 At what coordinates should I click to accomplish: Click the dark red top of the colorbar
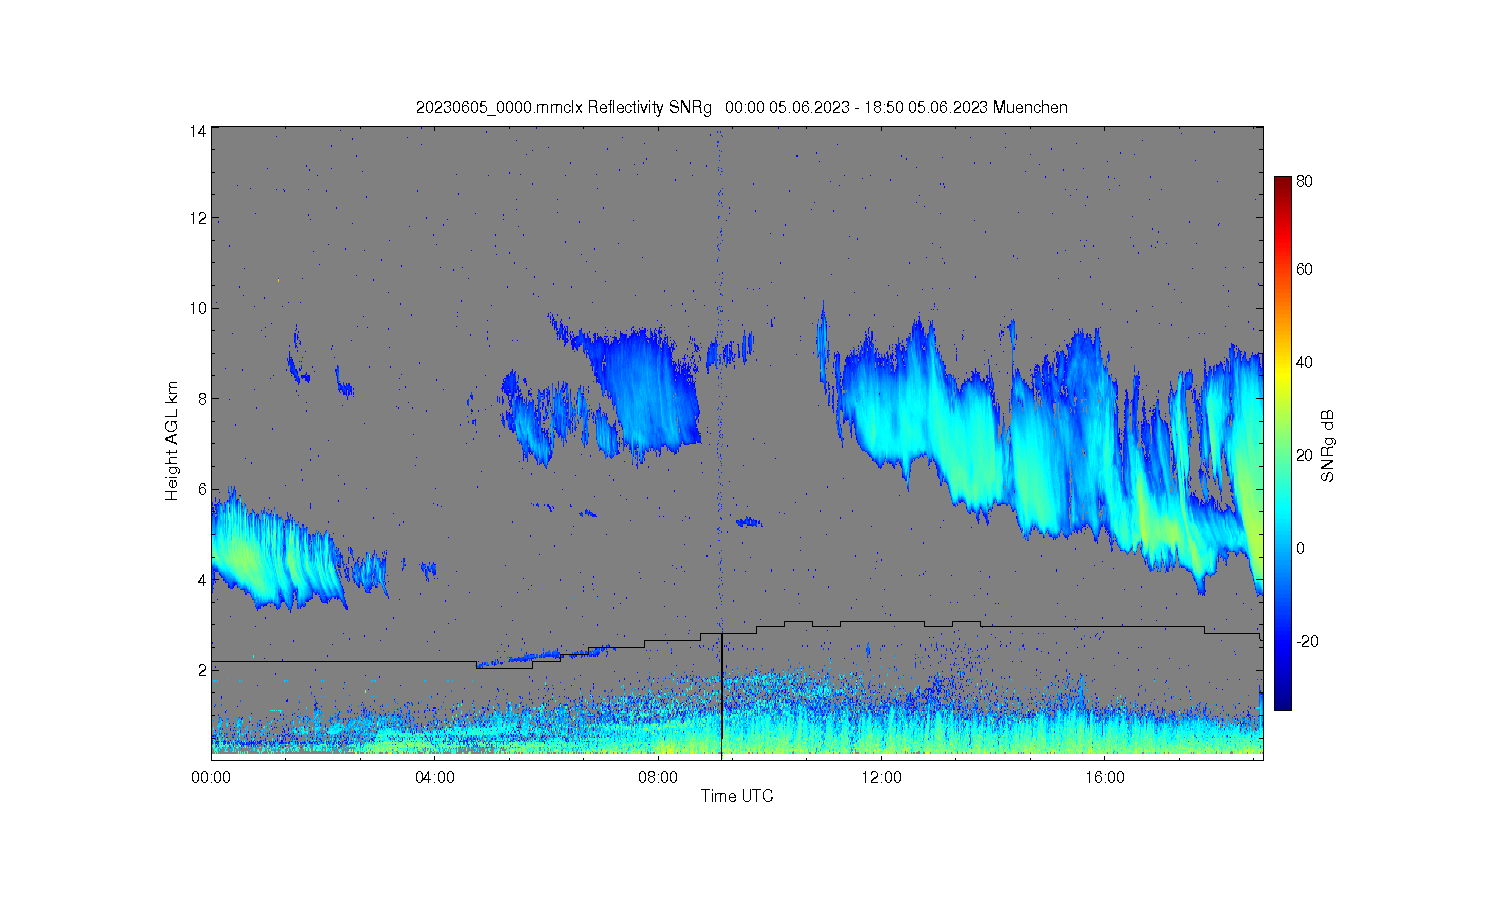pos(1283,186)
